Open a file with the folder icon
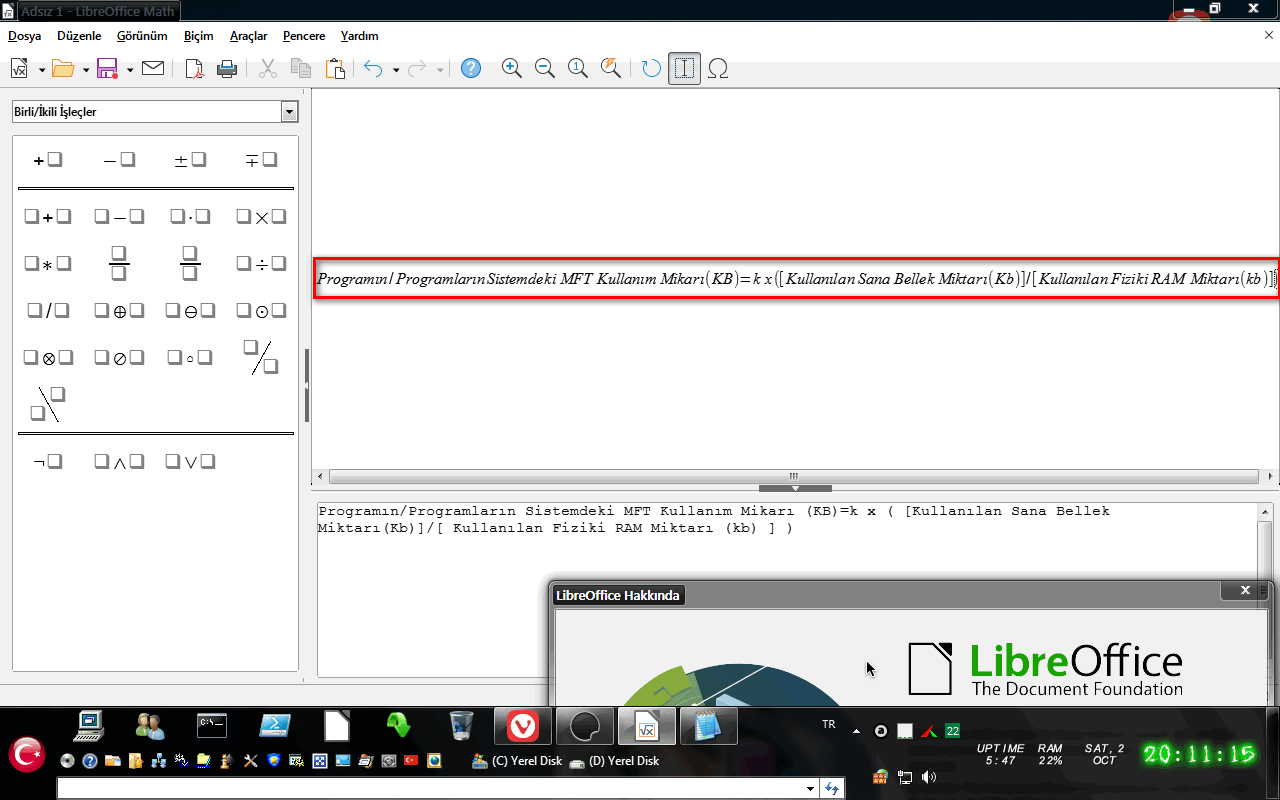The height and width of the screenshot is (800, 1280). (x=64, y=68)
